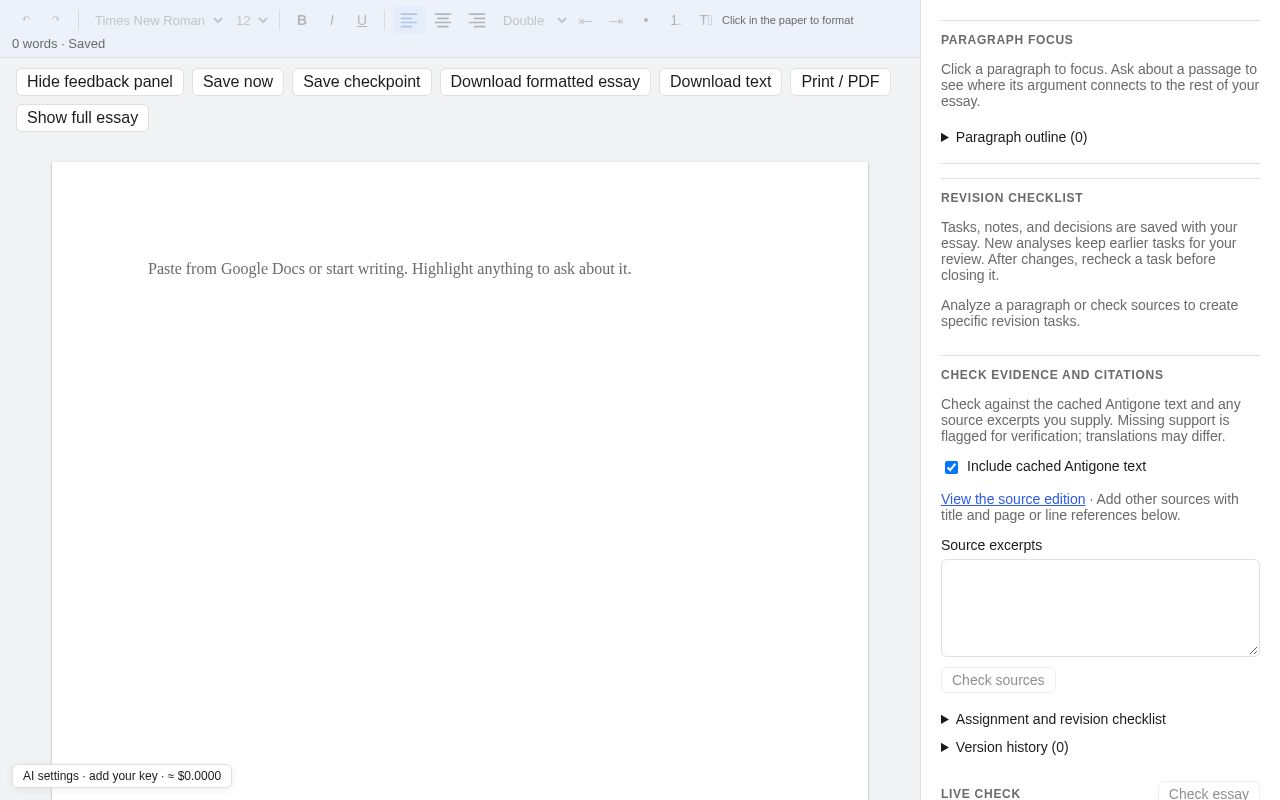Click the Print / PDF button
The width and height of the screenshot is (1280, 800).
click(x=840, y=82)
